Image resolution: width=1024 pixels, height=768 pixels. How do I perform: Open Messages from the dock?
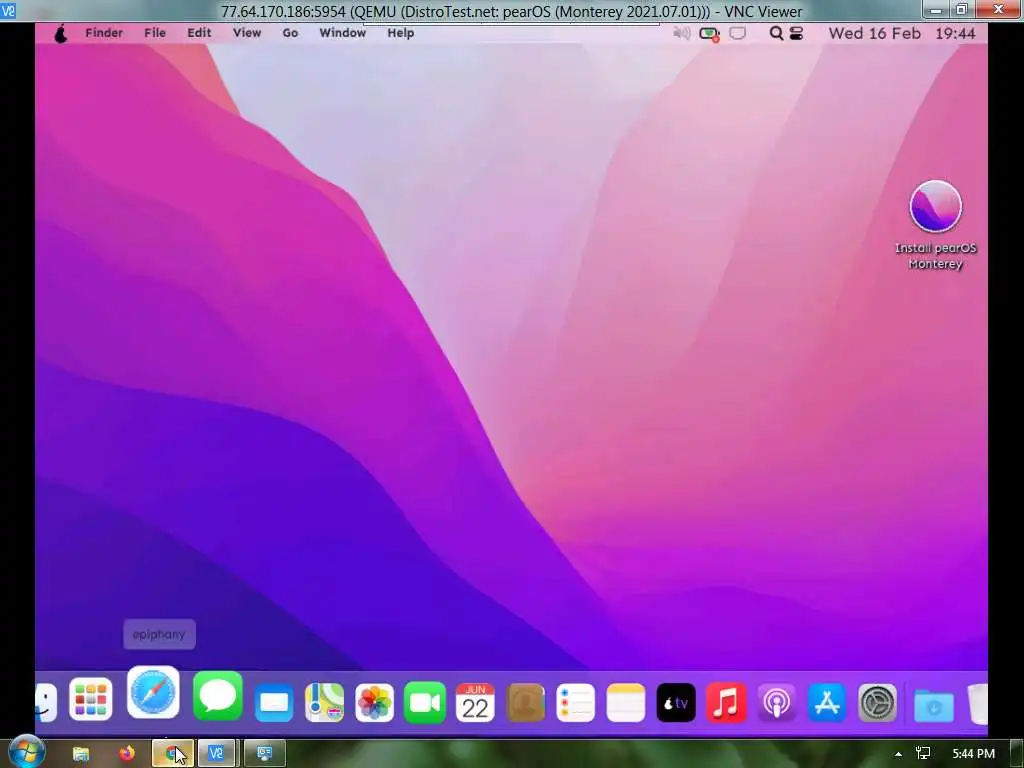point(217,696)
